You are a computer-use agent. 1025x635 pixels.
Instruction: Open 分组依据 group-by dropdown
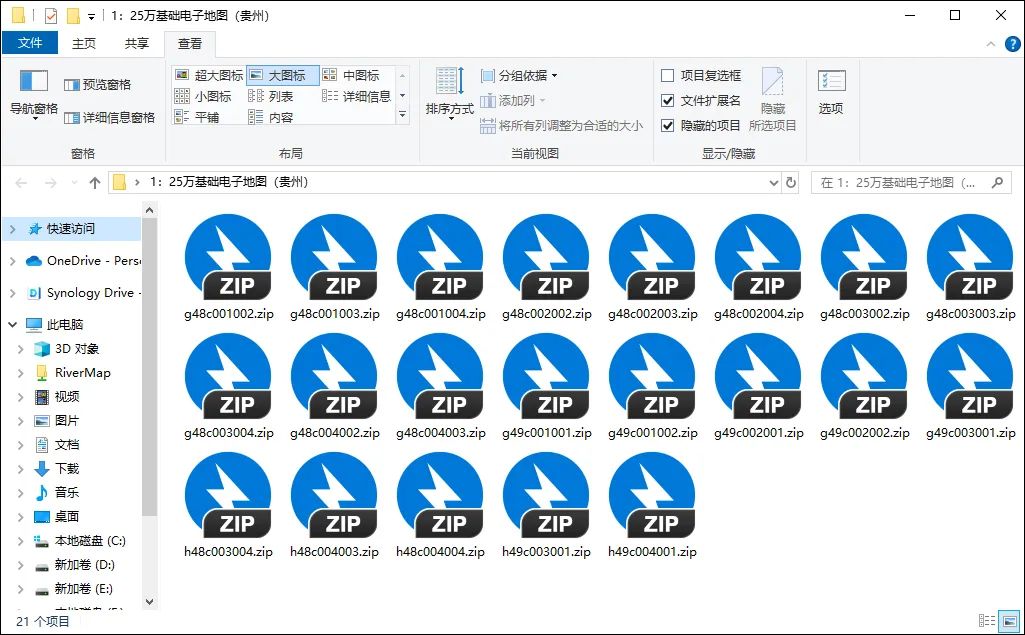point(519,76)
